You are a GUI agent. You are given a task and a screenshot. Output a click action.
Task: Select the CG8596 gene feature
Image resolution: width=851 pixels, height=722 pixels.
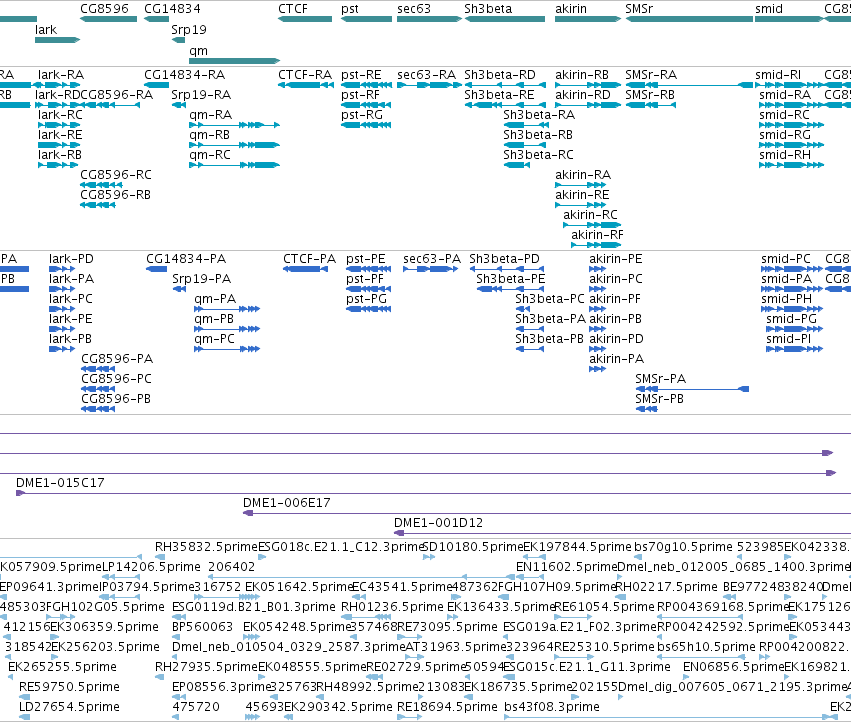click(109, 19)
